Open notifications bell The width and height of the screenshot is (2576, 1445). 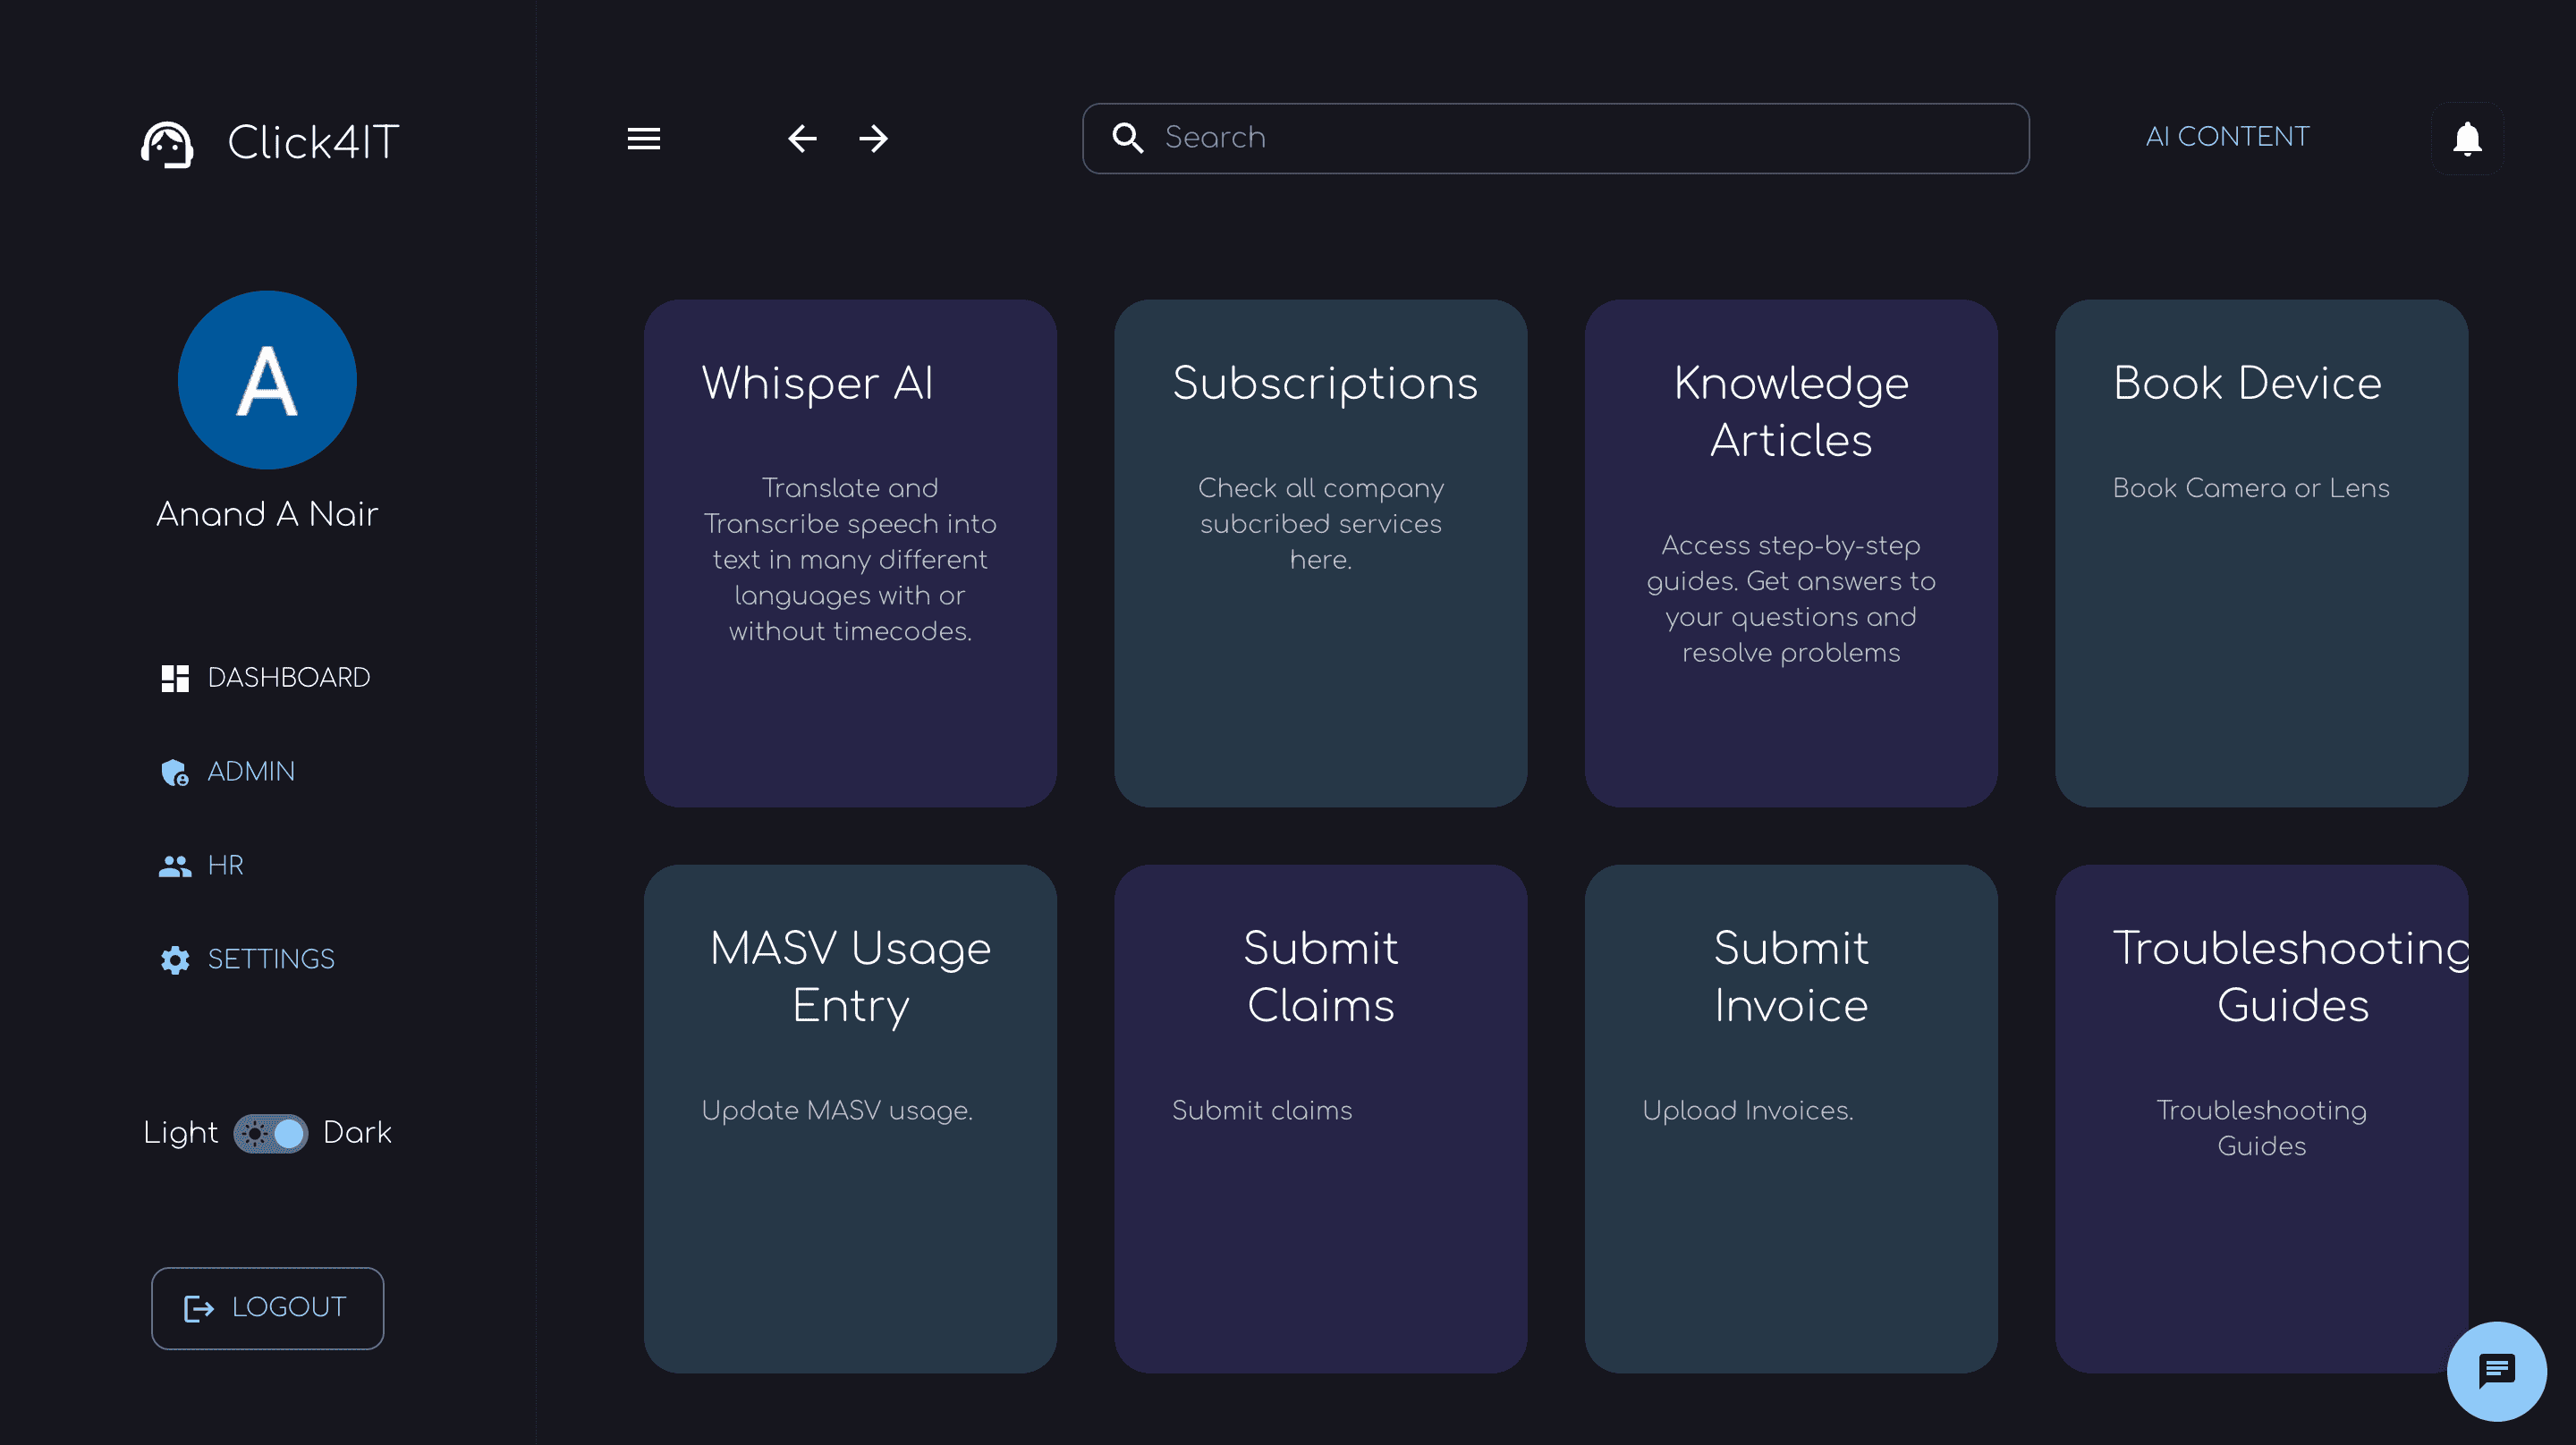pyautogui.click(x=2466, y=138)
